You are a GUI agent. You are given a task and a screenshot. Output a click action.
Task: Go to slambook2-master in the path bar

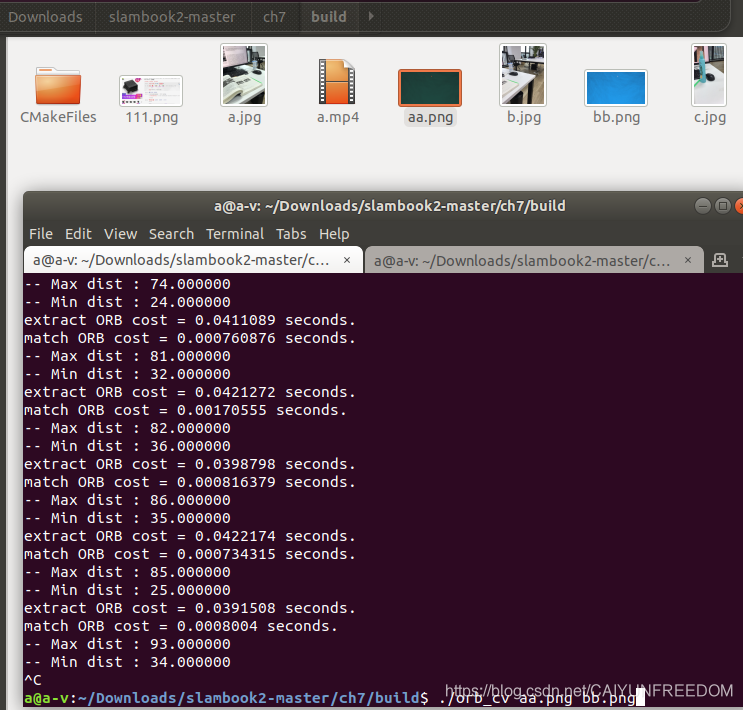[172, 17]
